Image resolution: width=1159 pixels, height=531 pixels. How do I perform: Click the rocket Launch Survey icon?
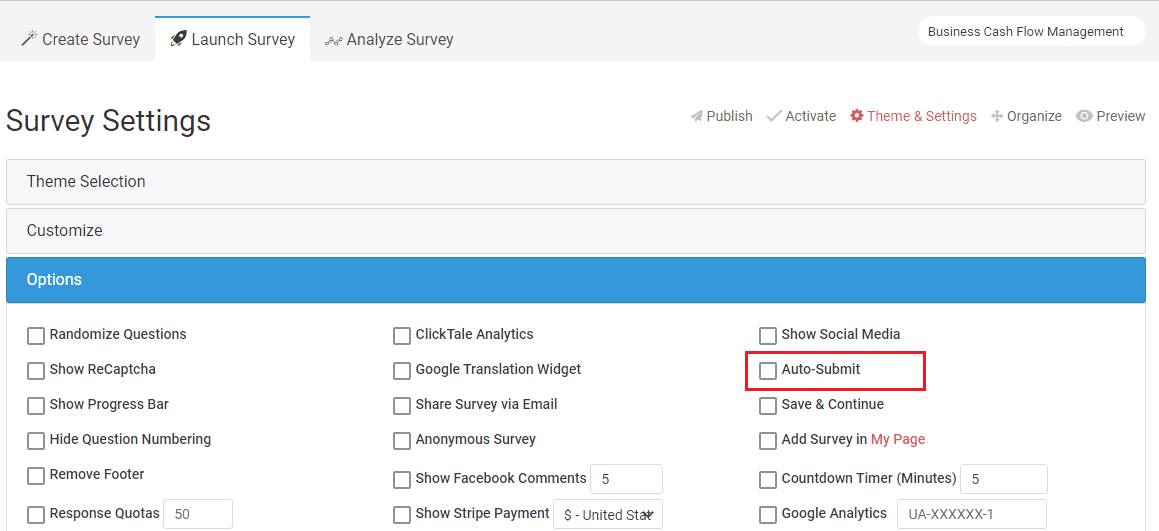[x=178, y=39]
